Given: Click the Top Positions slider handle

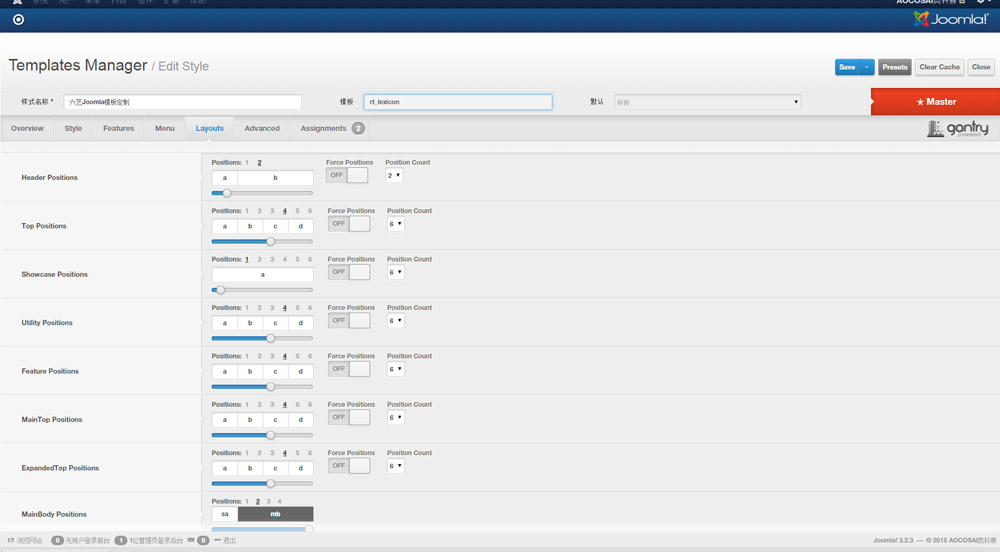Looking at the screenshot, I should 270,241.
